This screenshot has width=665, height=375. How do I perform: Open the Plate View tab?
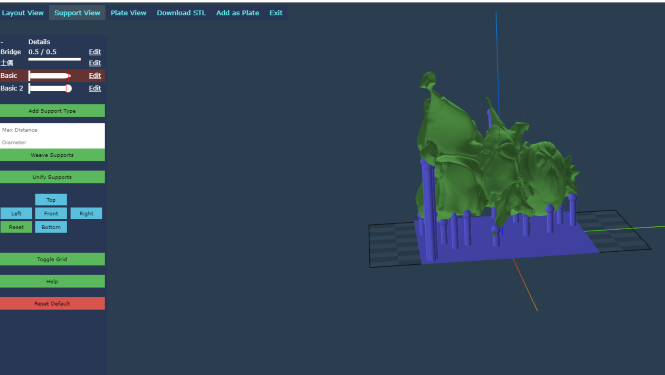(x=129, y=13)
